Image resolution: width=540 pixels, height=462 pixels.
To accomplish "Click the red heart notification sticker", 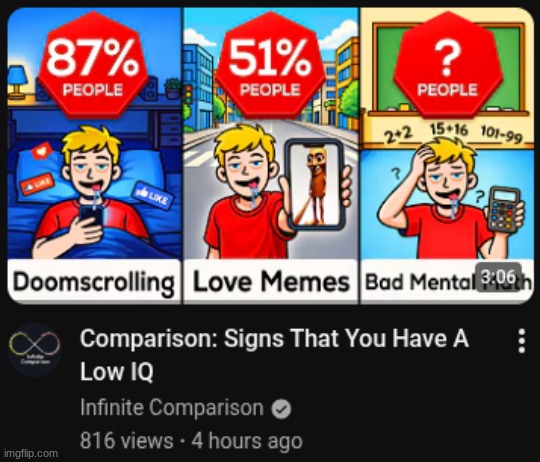I will coord(41,151).
